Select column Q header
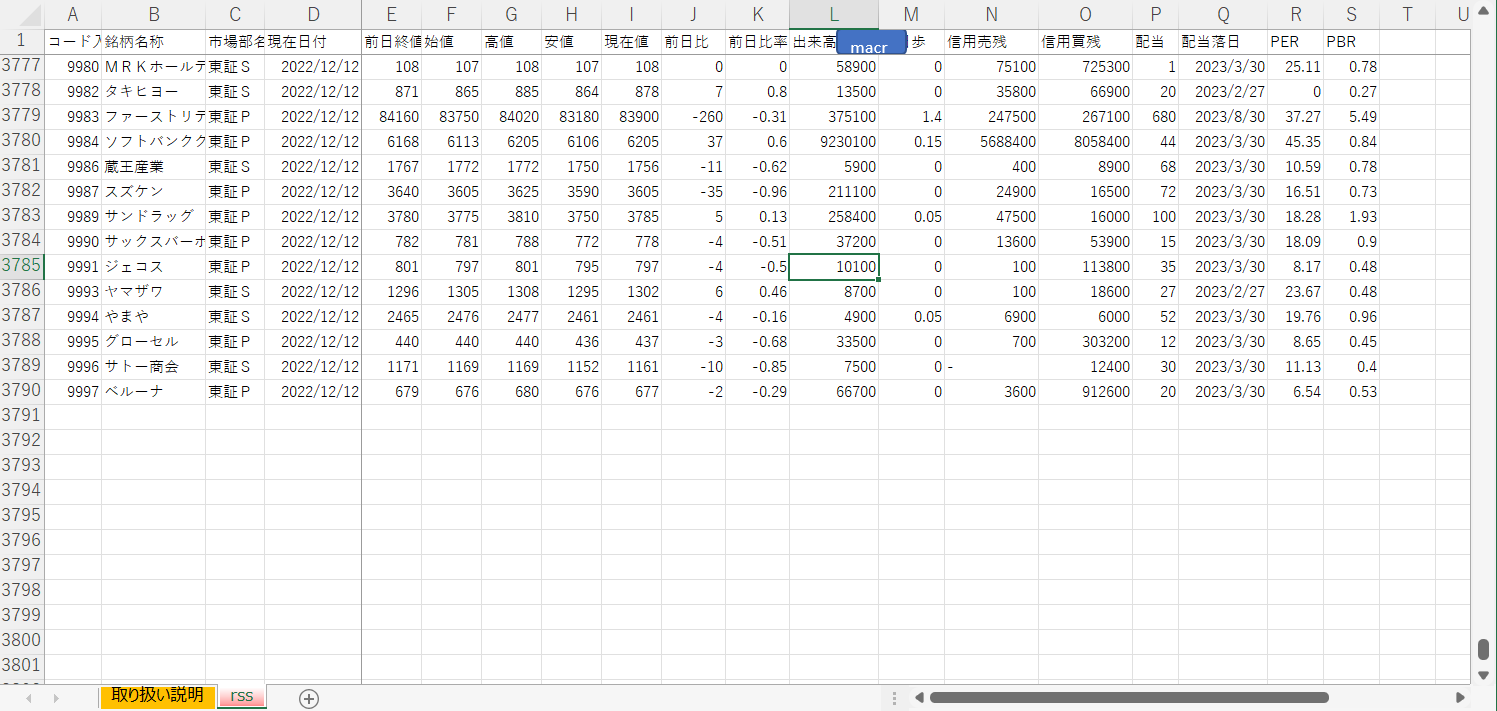 click(x=1223, y=15)
